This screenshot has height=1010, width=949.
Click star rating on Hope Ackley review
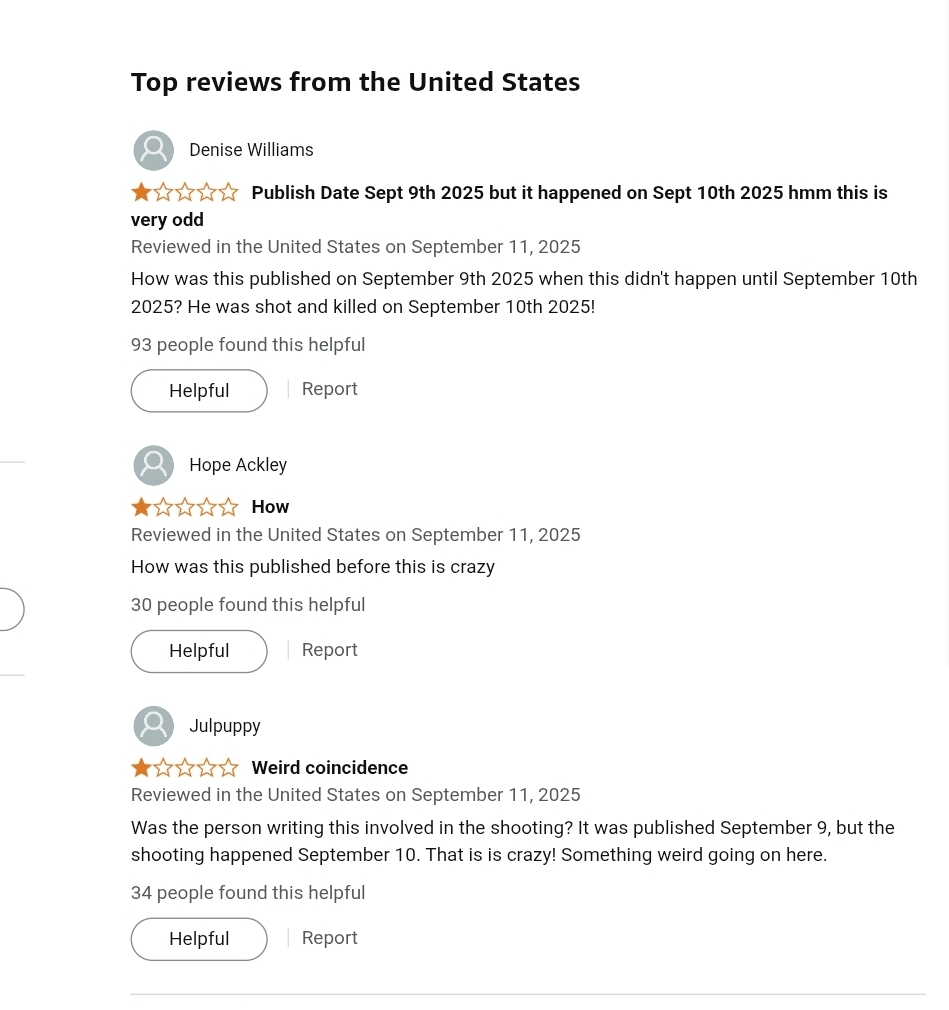point(185,507)
